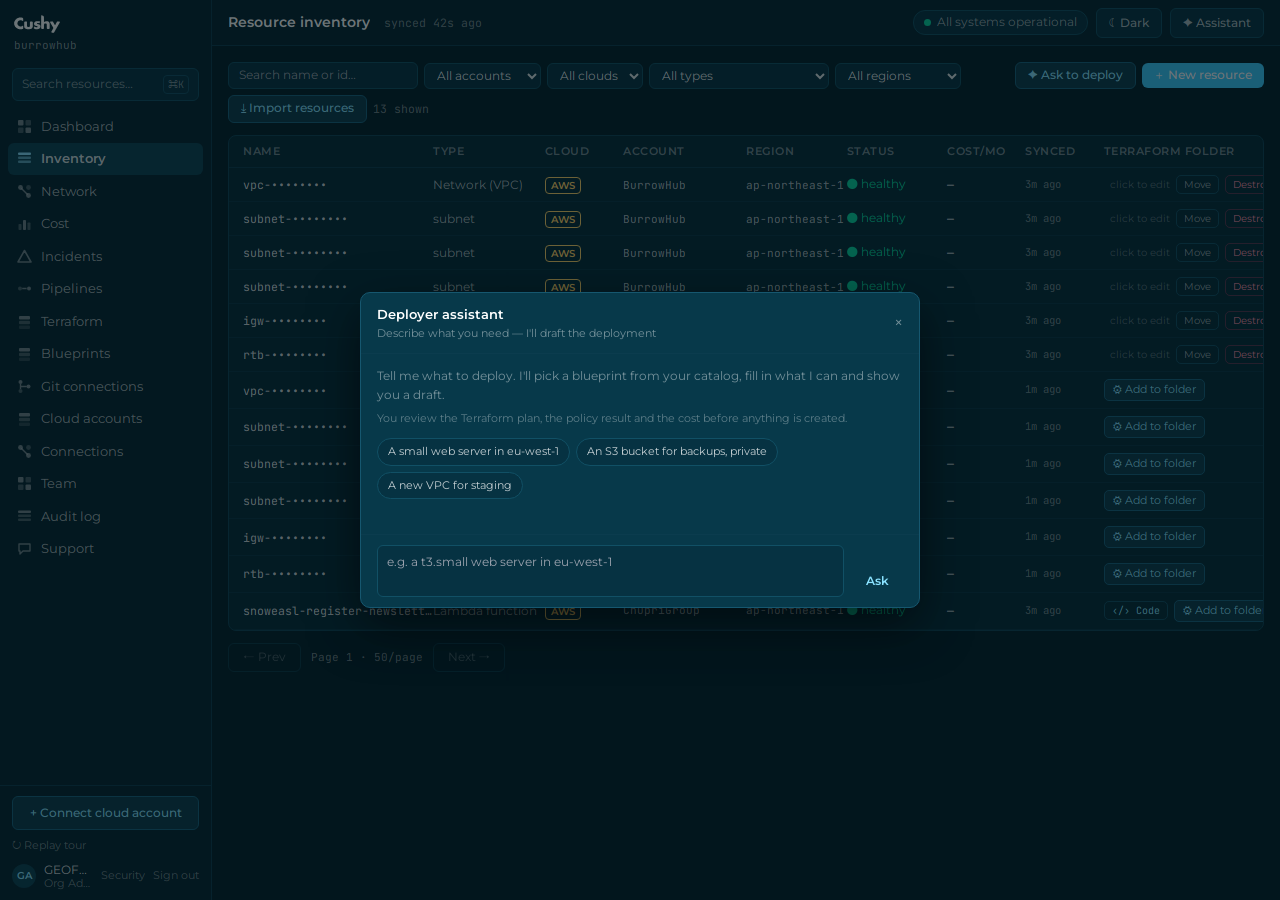Click the Ask button in dialog

pyautogui.click(x=877, y=581)
